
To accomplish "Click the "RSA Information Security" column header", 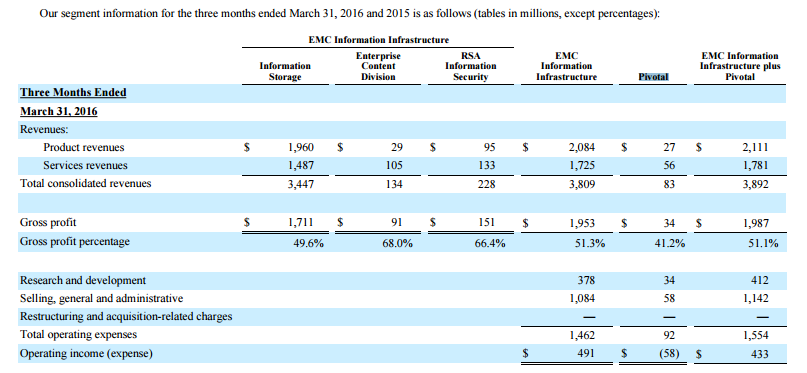I will pyautogui.click(x=471, y=66).
